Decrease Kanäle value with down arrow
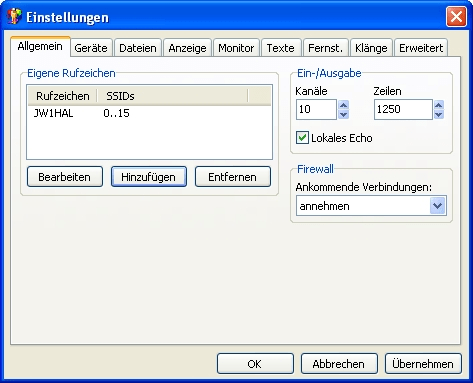 (344, 114)
